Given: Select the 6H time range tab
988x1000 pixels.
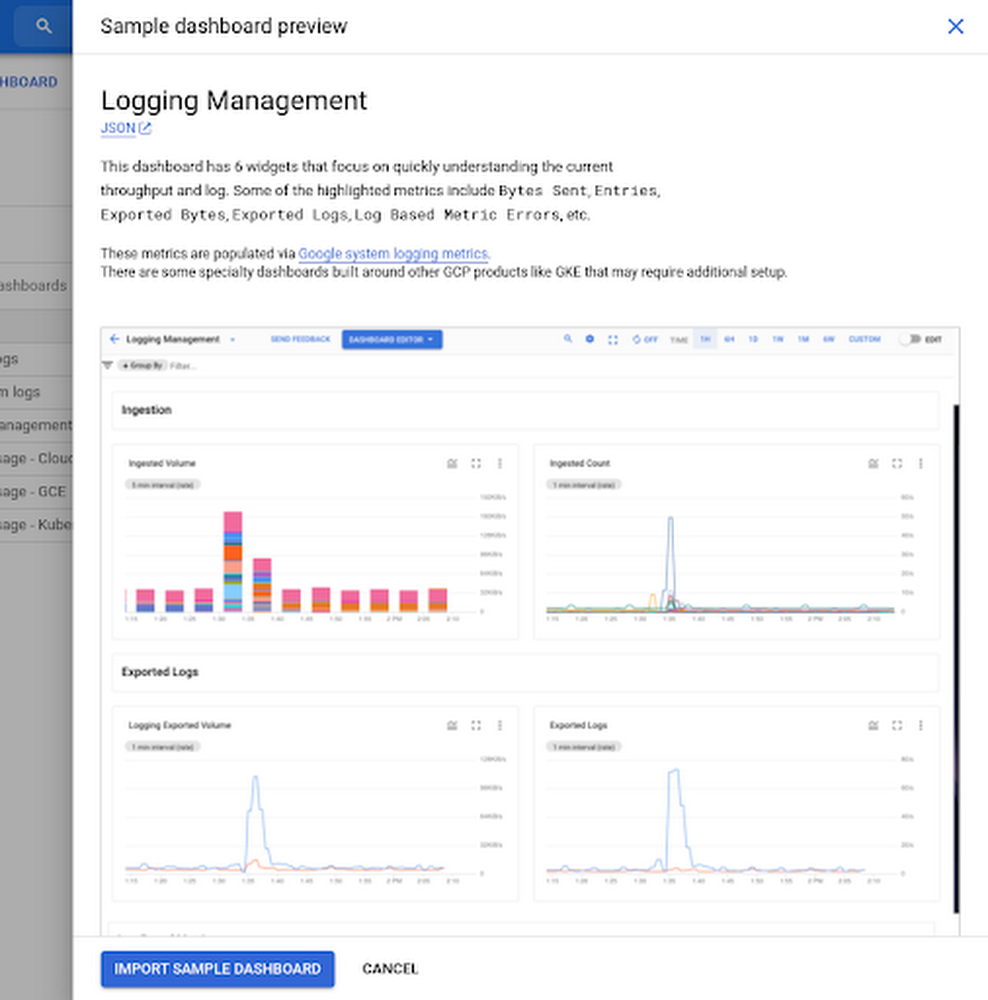Looking at the screenshot, I should coord(729,339).
